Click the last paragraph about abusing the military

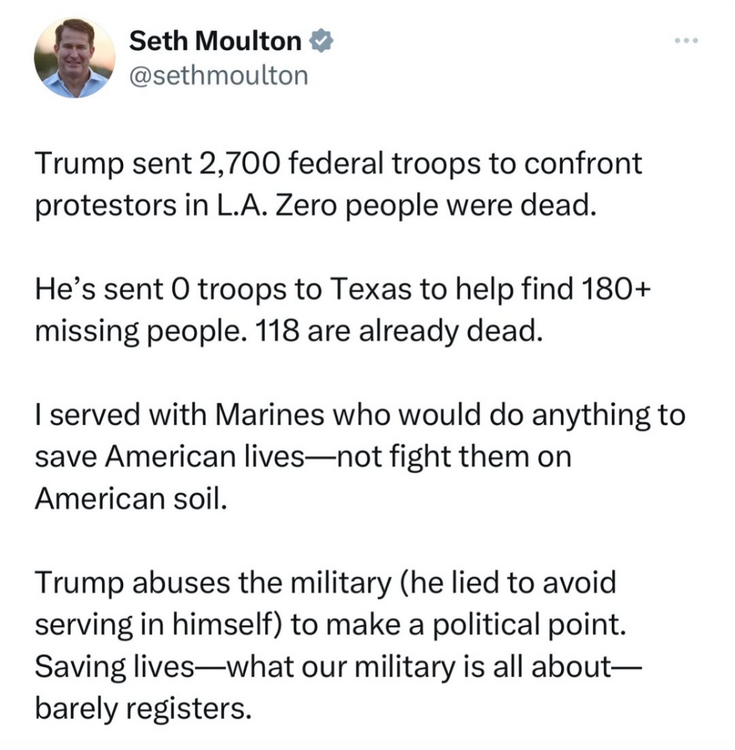(340, 643)
